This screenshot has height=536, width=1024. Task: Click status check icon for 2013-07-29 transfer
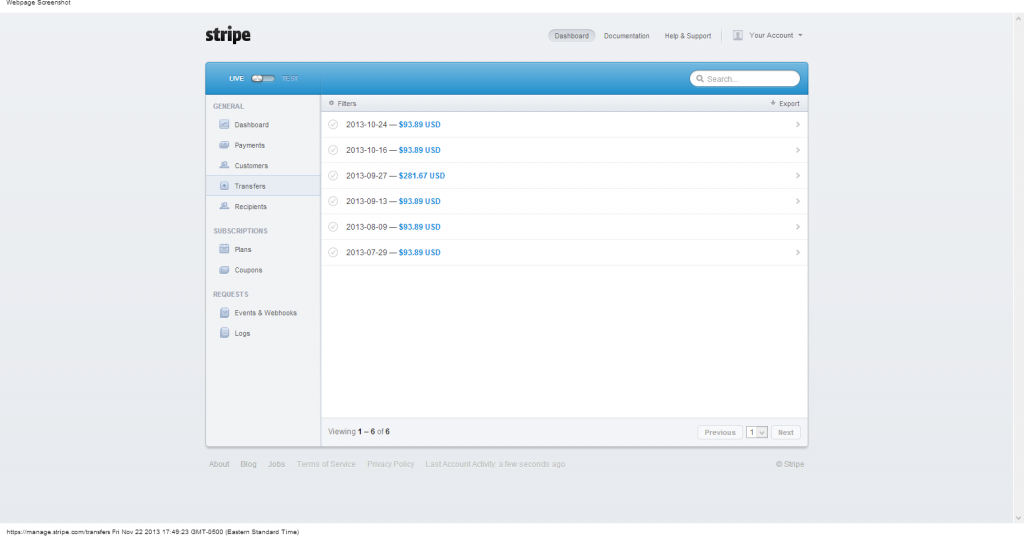click(x=333, y=252)
